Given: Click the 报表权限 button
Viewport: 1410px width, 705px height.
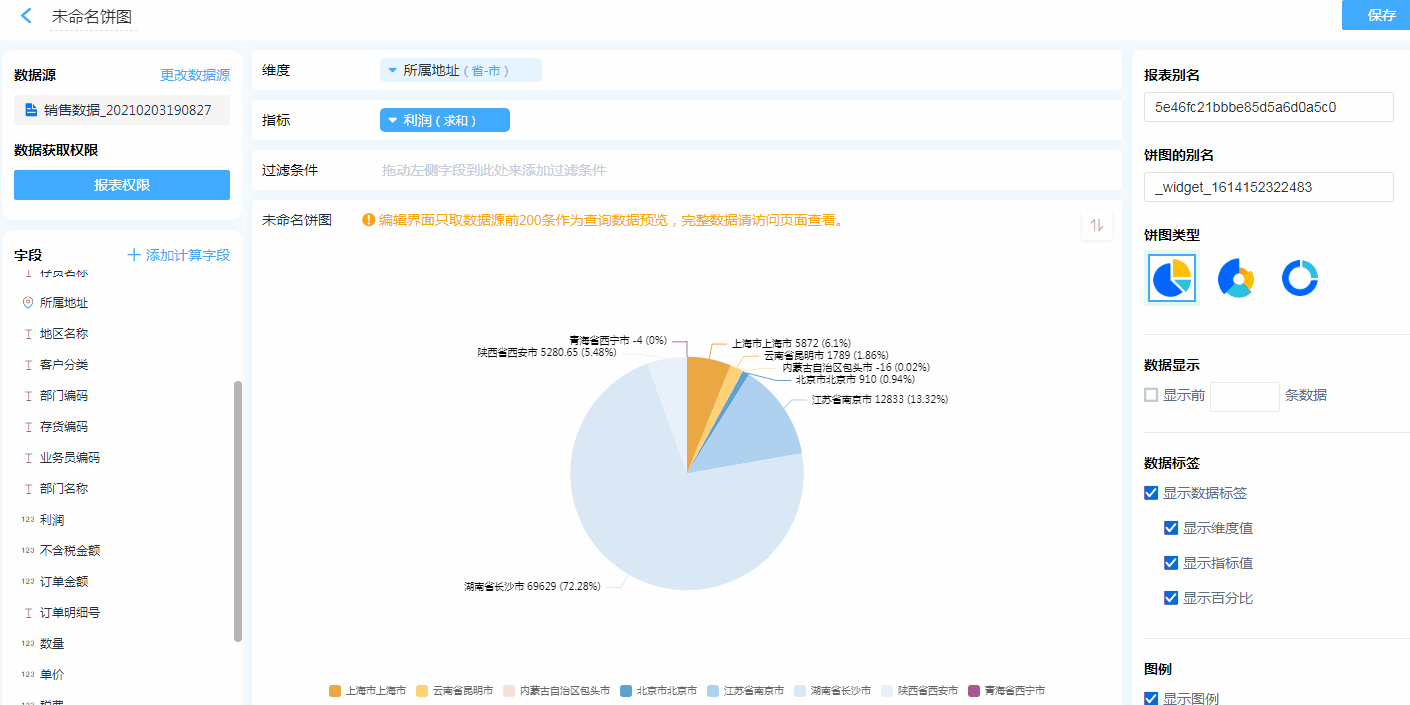Looking at the screenshot, I should pos(122,185).
